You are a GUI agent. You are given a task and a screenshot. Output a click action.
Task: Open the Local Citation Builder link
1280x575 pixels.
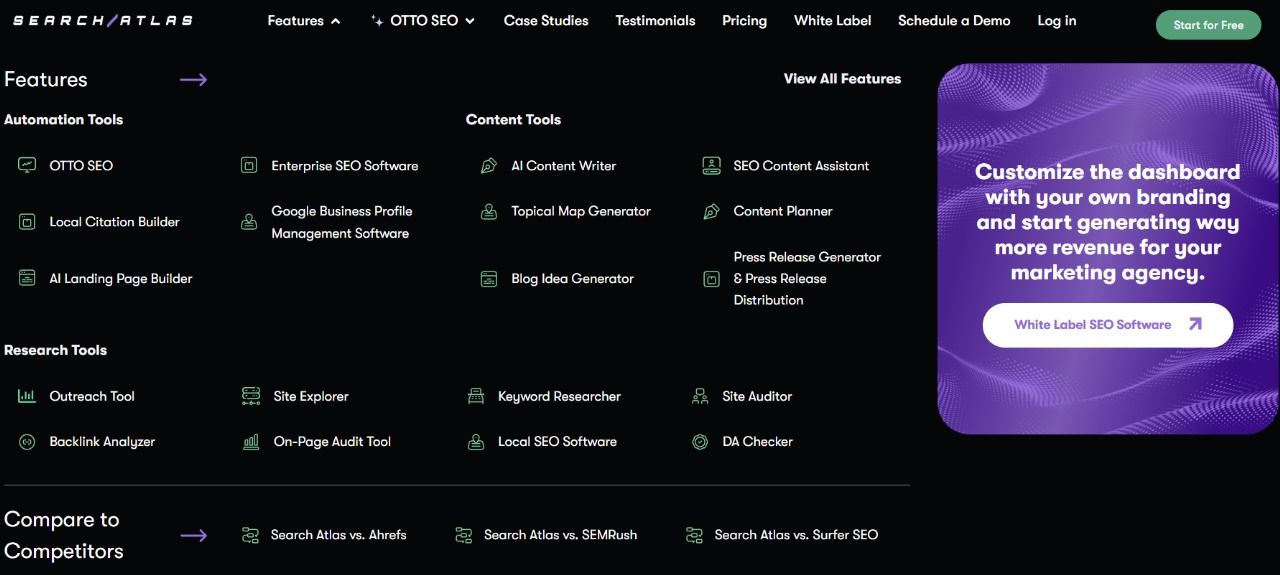tap(115, 222)
